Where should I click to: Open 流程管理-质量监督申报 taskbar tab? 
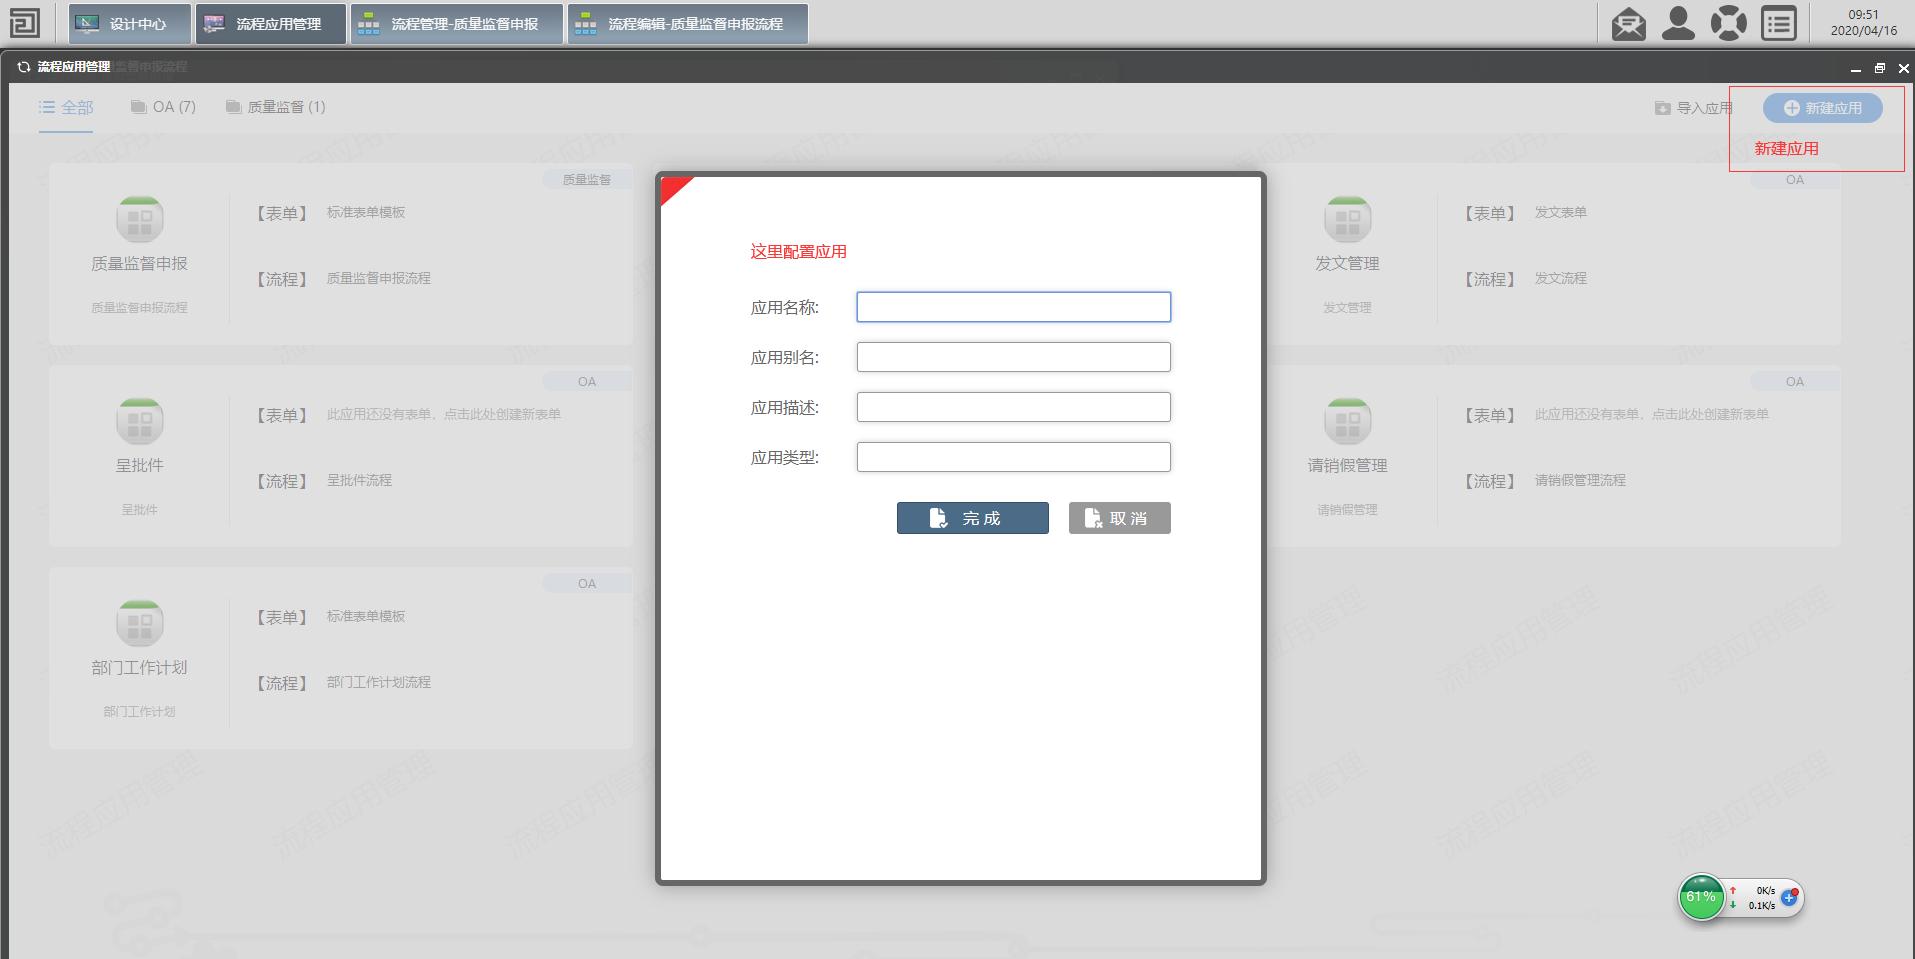pos(457,24)
